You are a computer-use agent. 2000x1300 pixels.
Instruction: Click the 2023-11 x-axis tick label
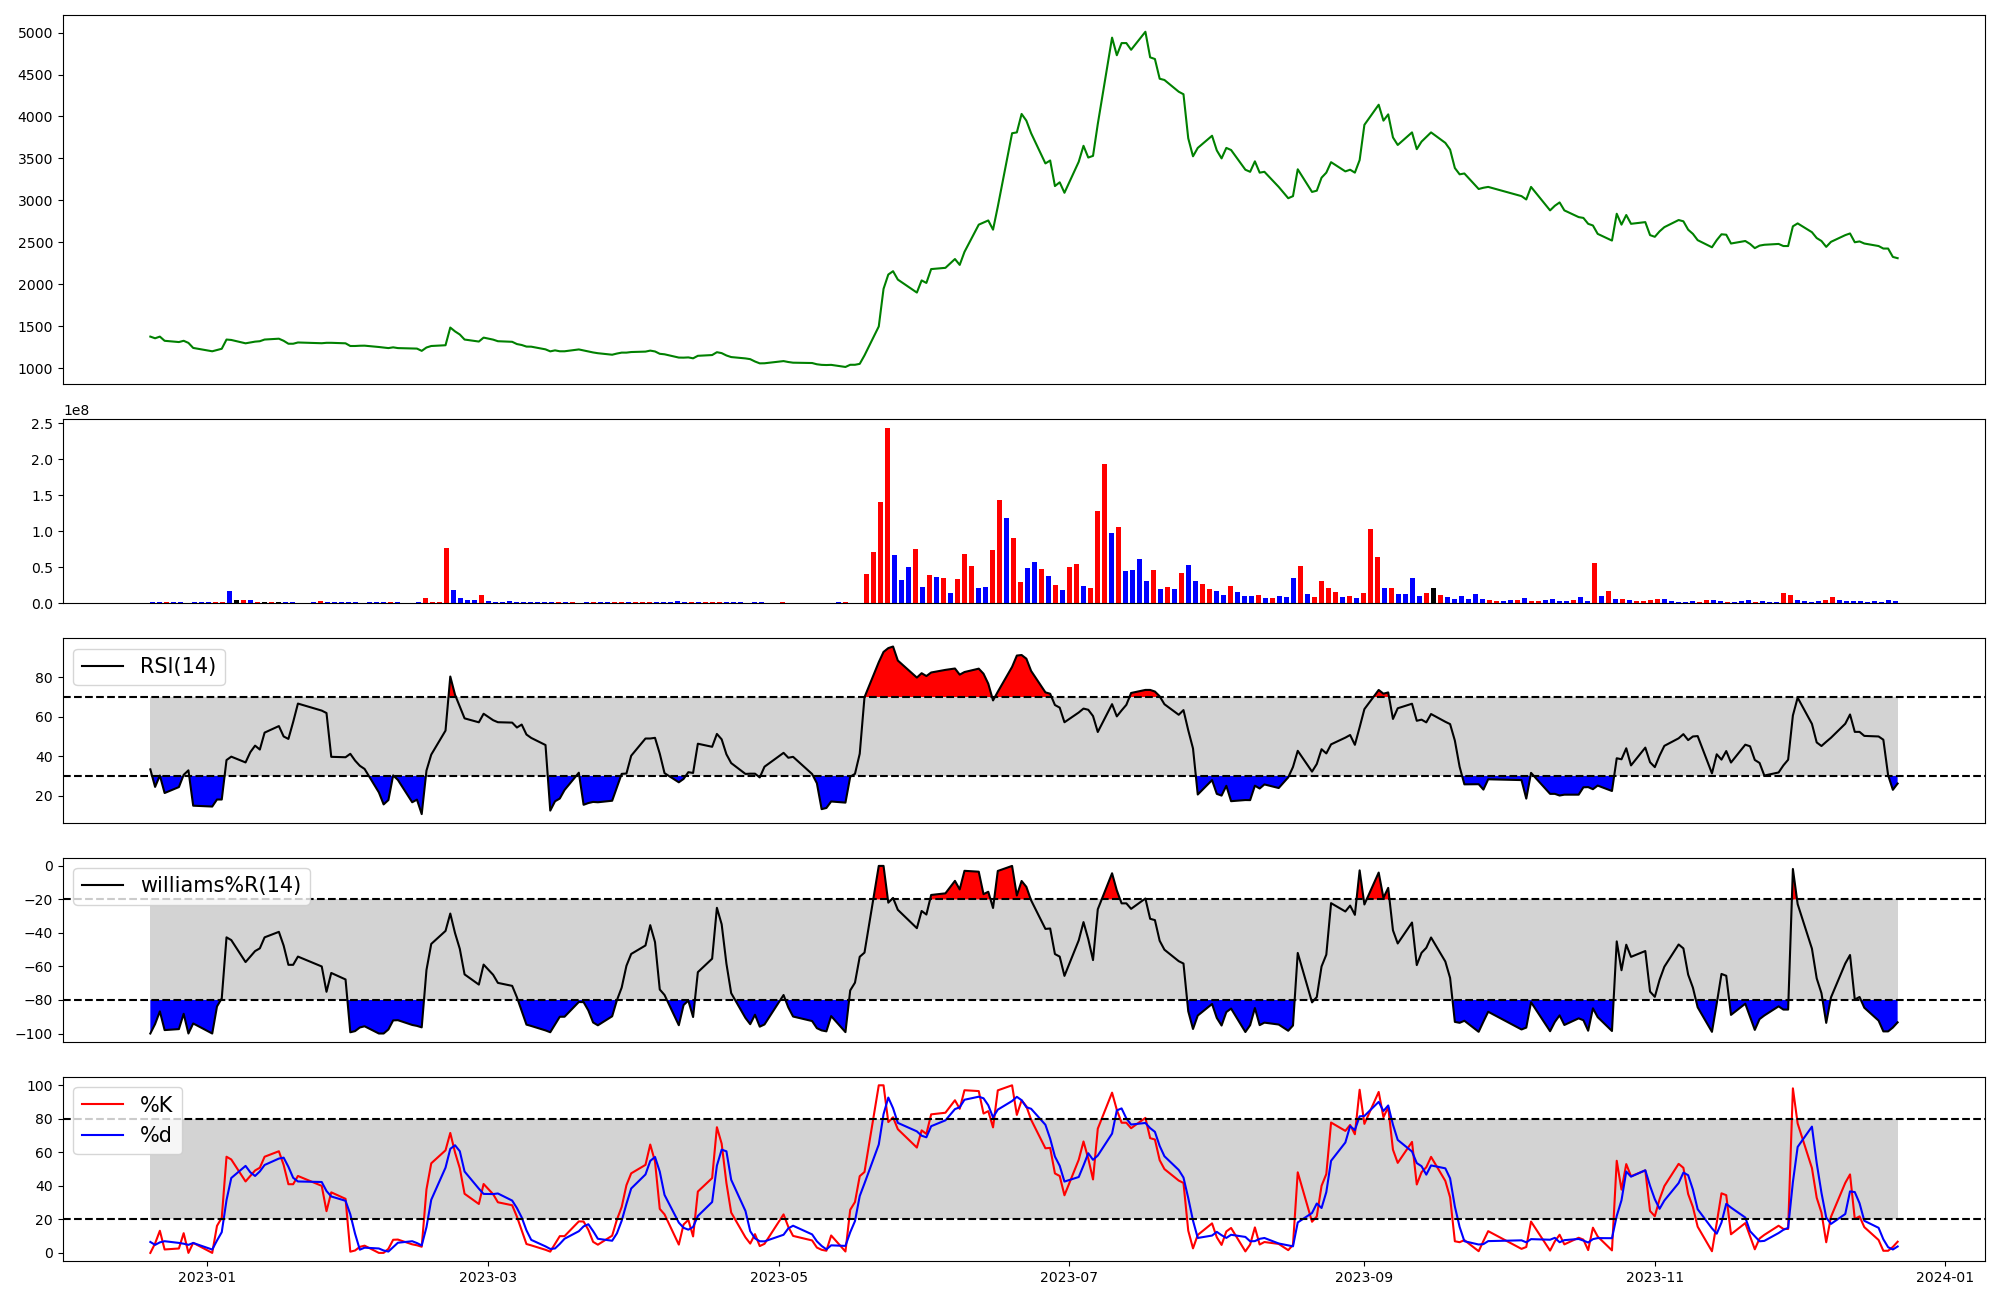pos(1655,1277)
